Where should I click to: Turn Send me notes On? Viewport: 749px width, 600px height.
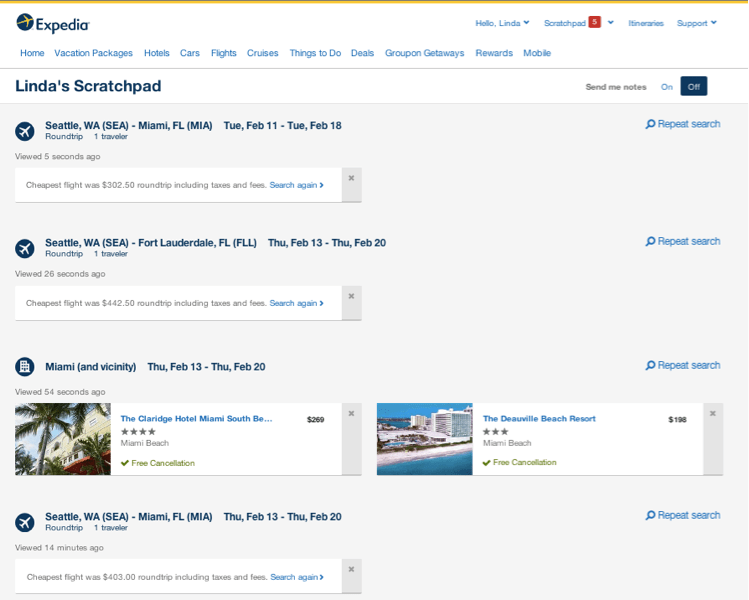coord(667,86)
